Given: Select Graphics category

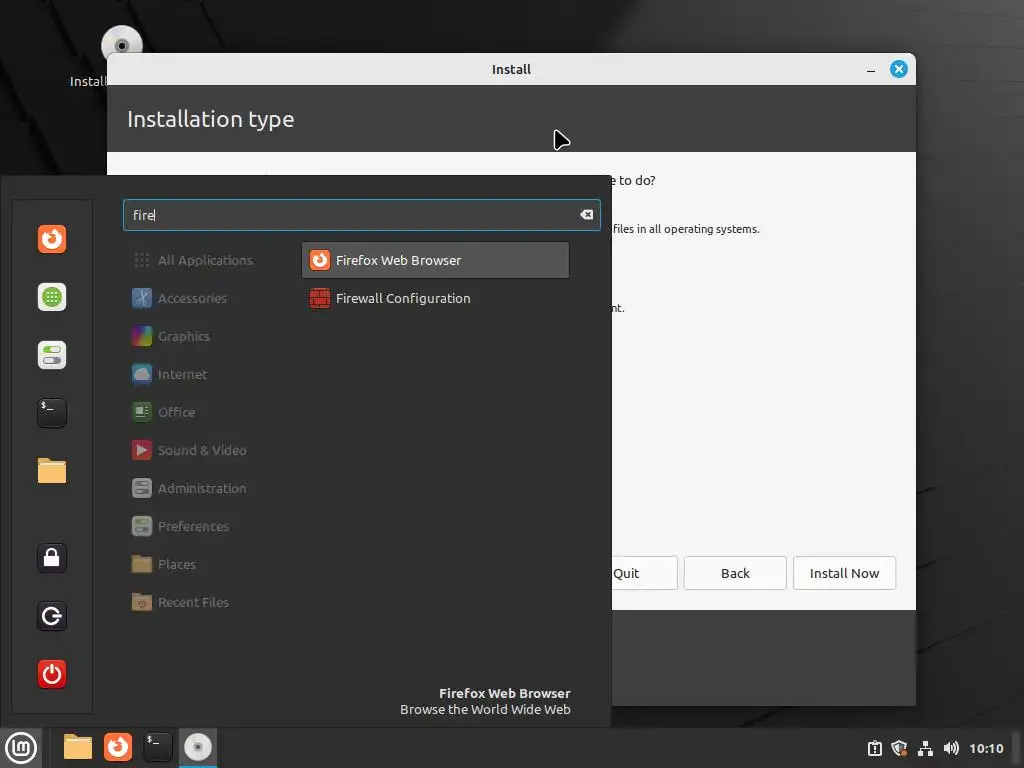Looking at the screenshot, I should coord(171,336).
